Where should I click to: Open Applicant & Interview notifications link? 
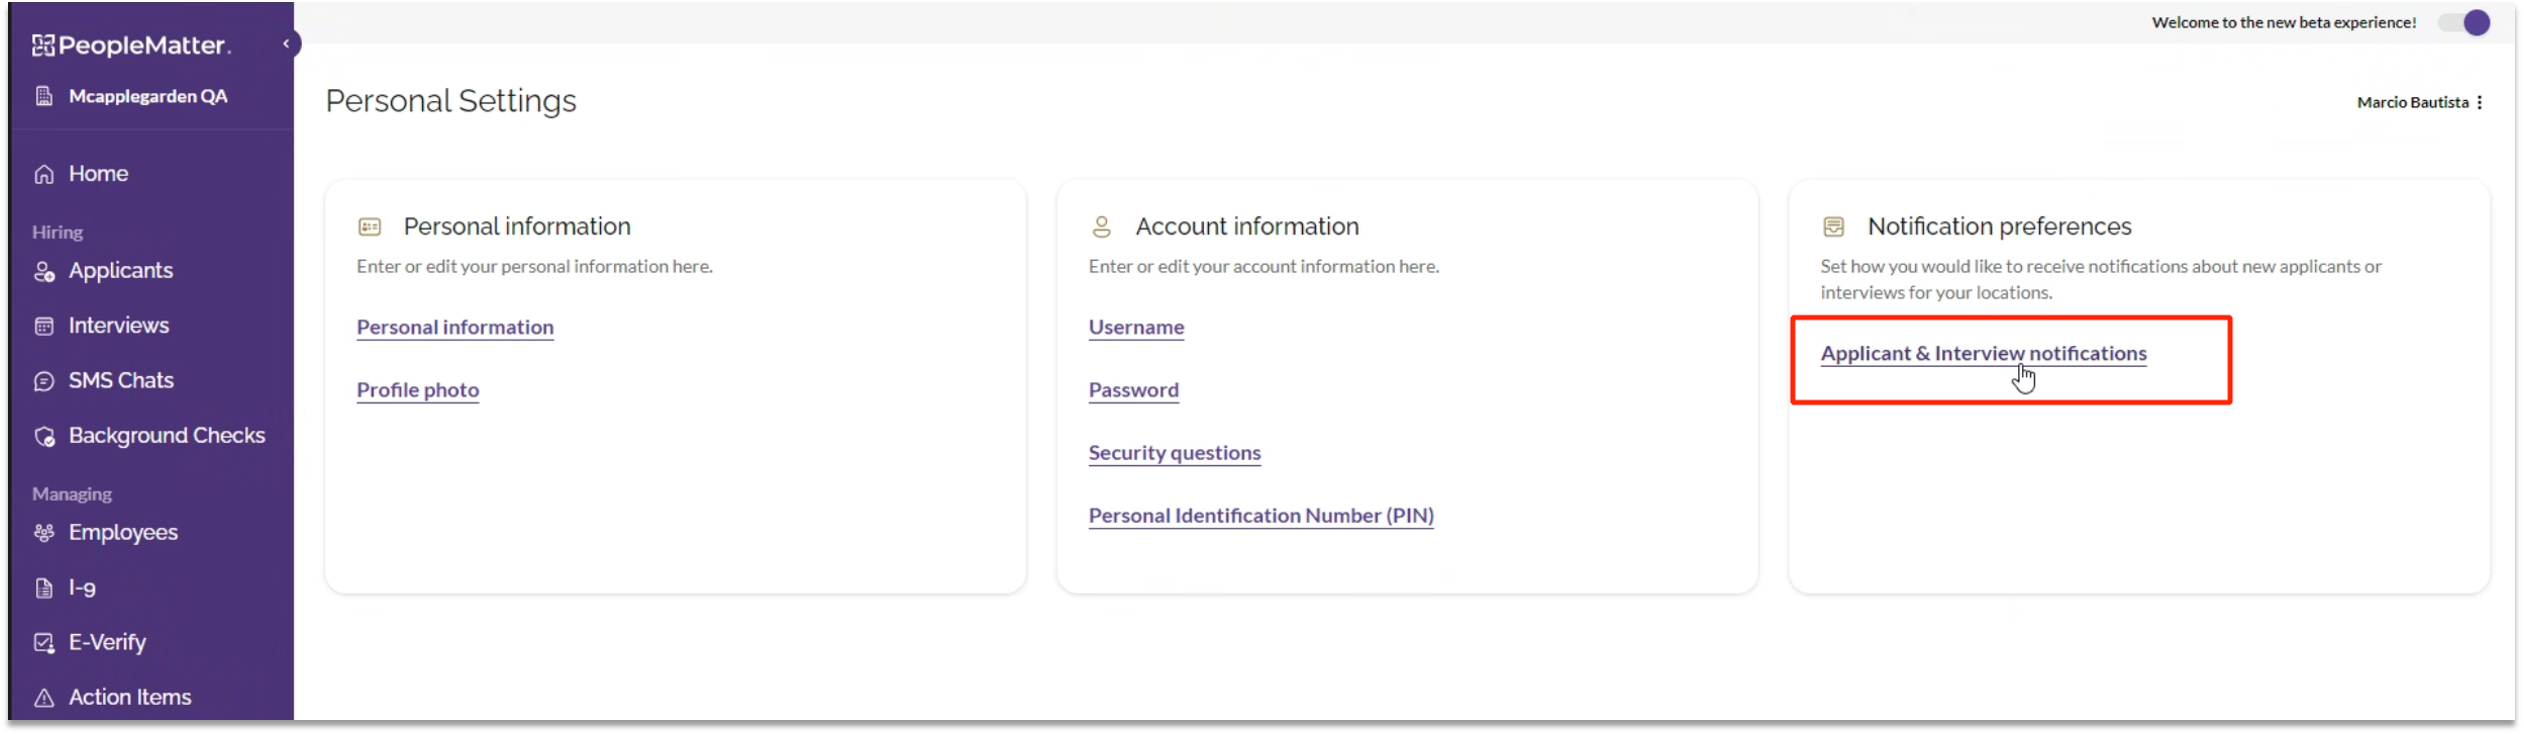pos(1983,353)
